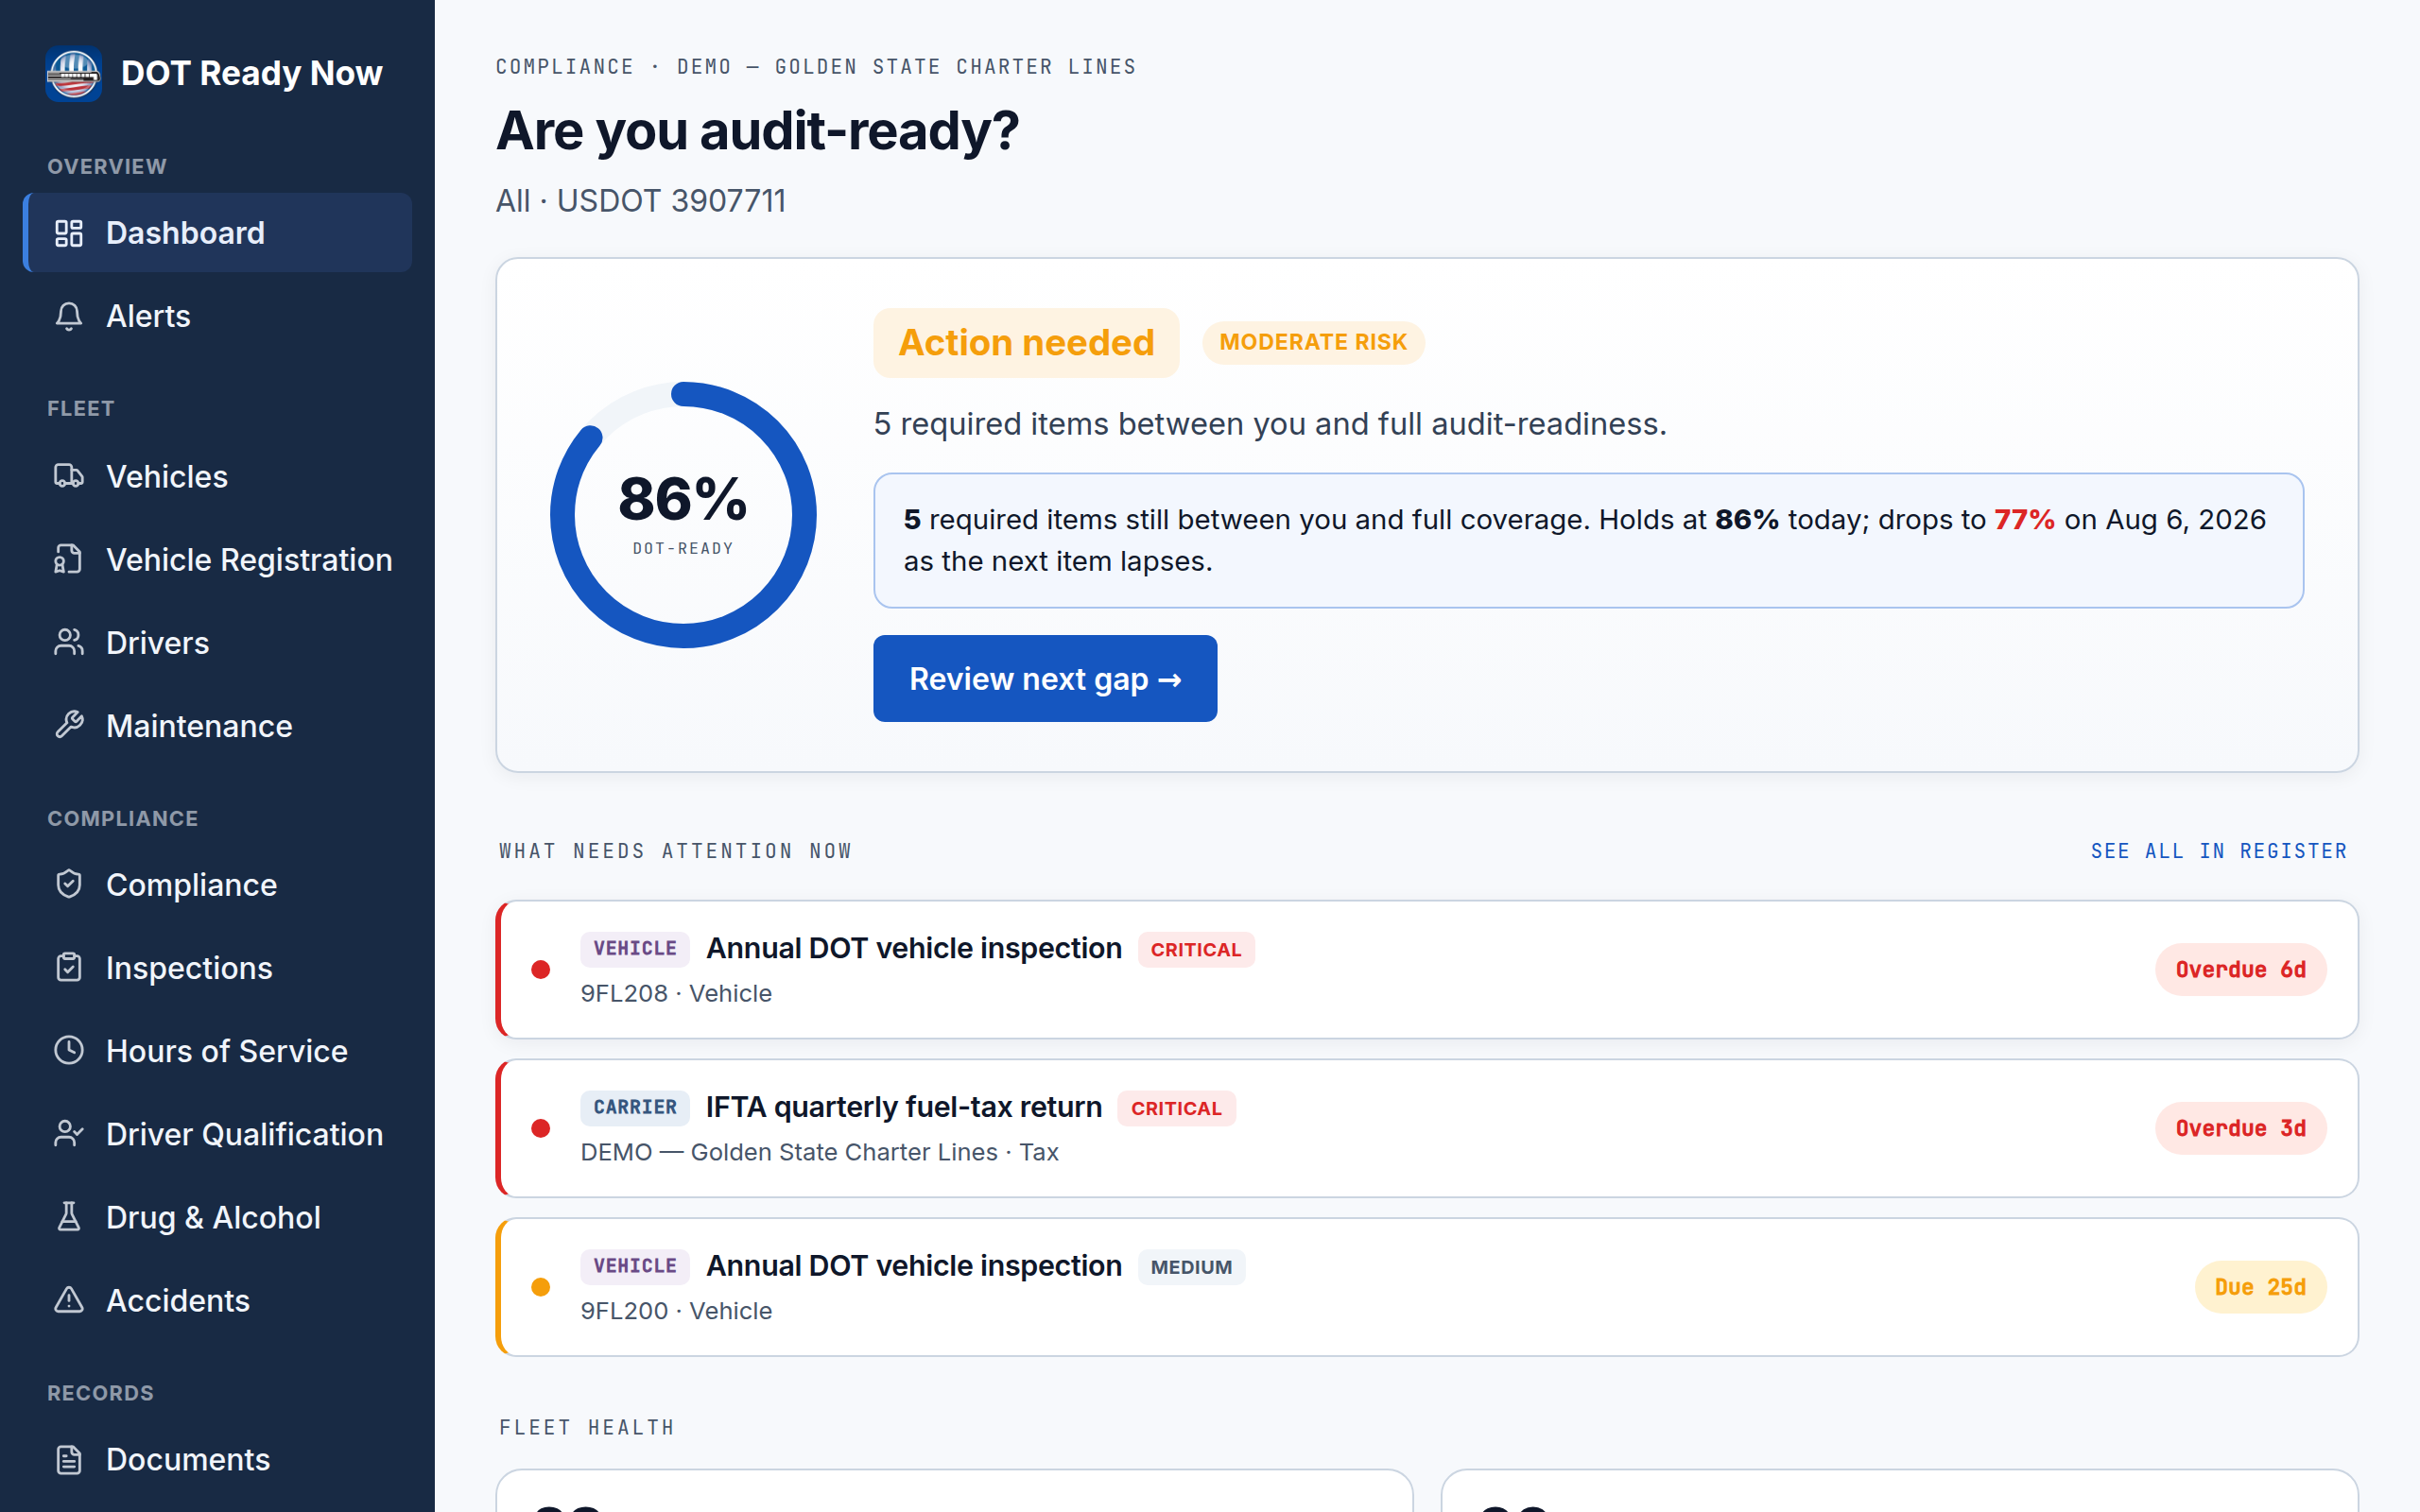
Task: Select Maintenance in the sidebar
Action: point(217,725)
